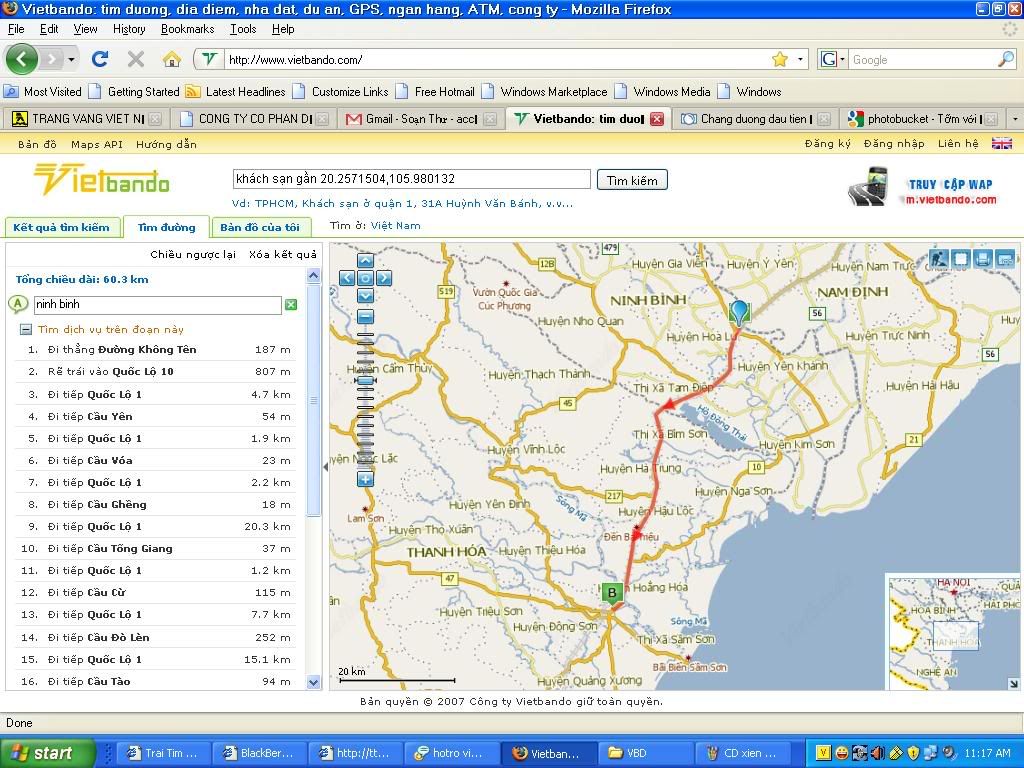
Task: Click the directions list scrollbar thumb
Action: [313, 400]
